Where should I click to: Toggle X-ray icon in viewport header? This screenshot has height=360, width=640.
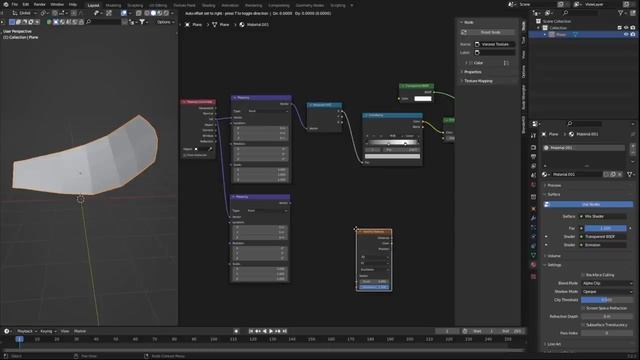(138, 13)
